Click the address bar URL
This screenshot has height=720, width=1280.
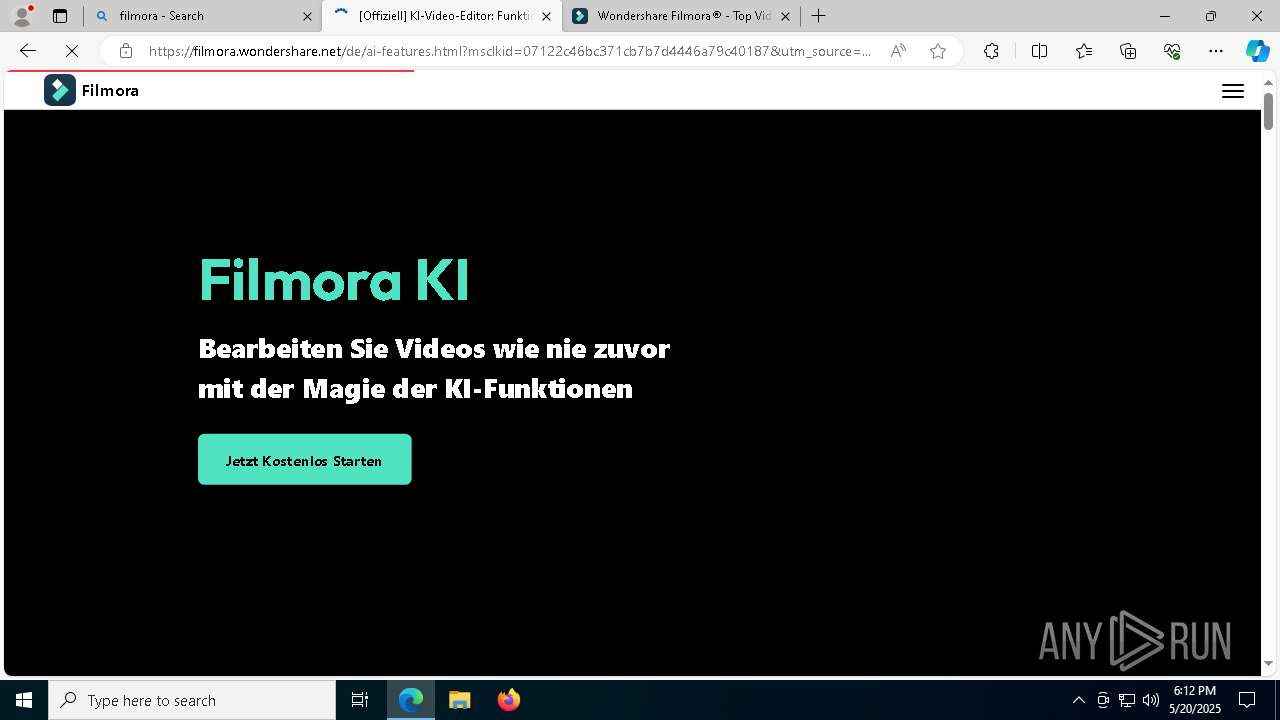click(510, 51)
